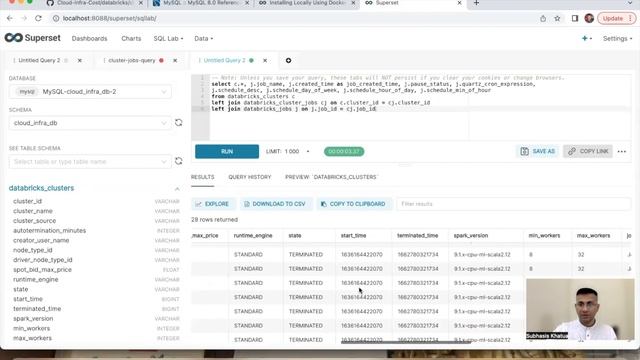Open Dashboards page
This screenshot has height=360, width=640.
[89, 38]
